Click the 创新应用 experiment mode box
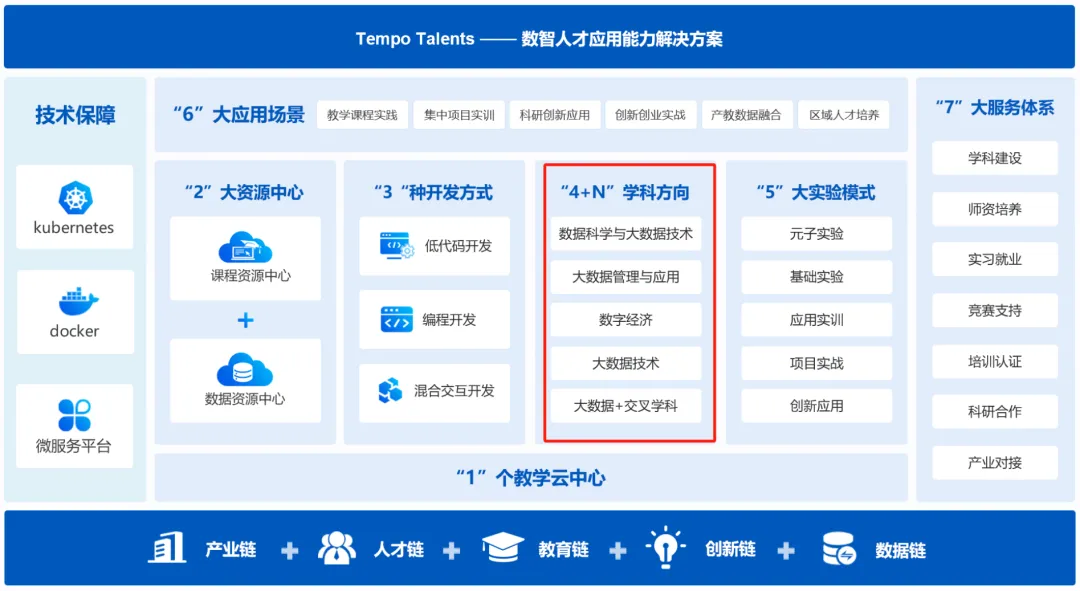This screenshot has height=591, width=1080. click(x=816, y=406)
